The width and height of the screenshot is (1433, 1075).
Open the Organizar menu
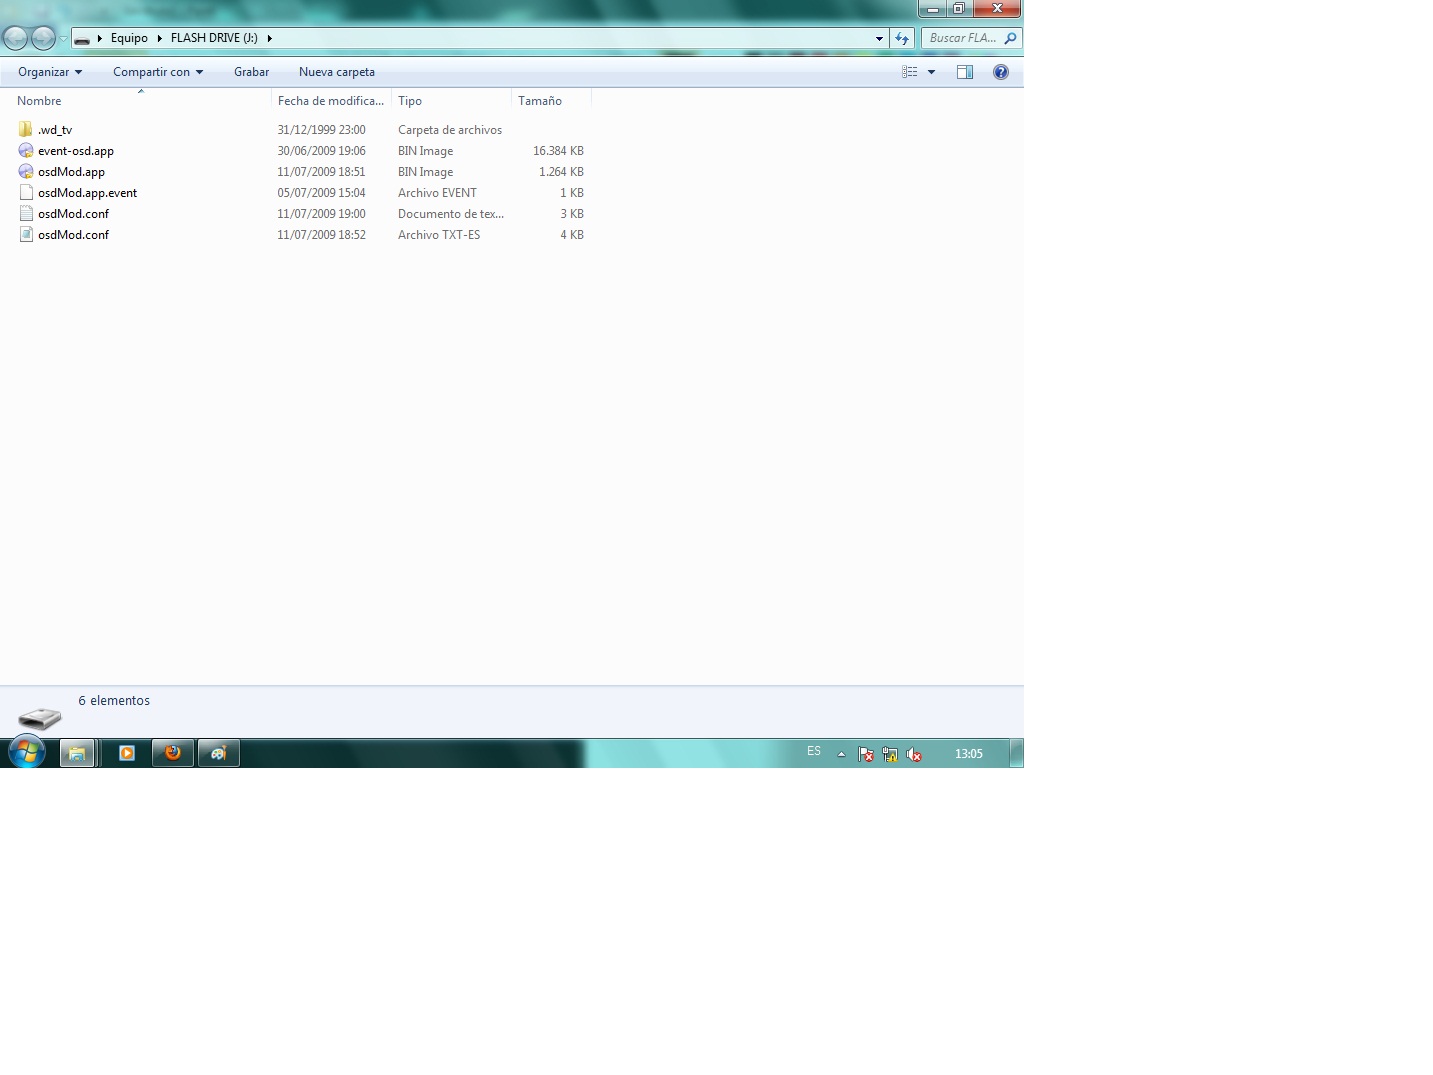click(x=50, y=72)
